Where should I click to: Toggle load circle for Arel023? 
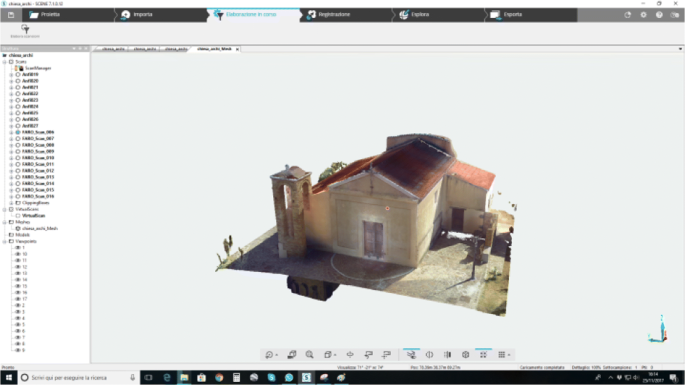[x=18, y=101]
